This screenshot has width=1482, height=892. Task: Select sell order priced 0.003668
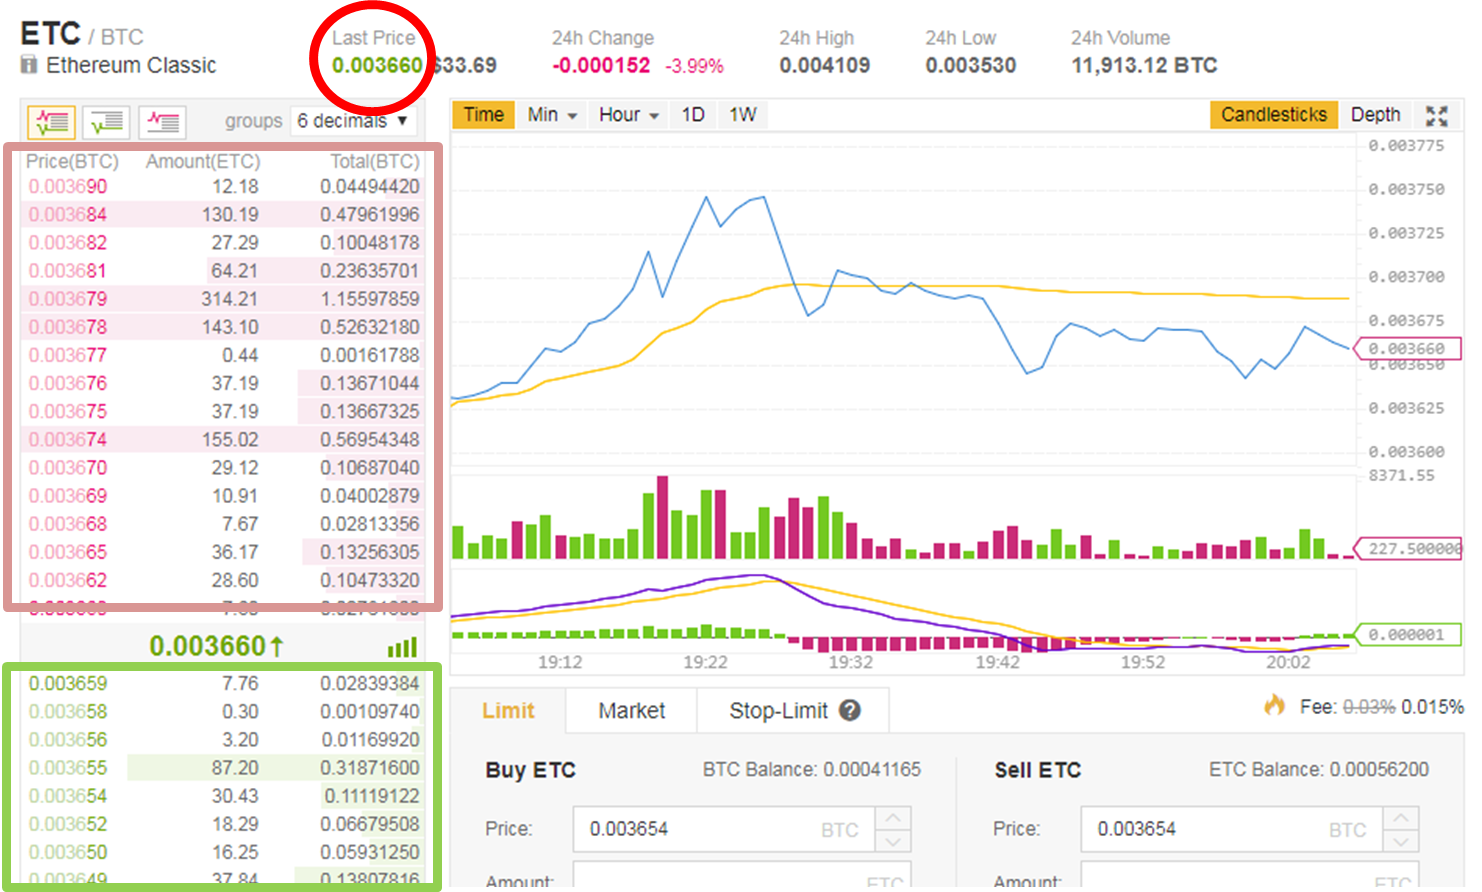point(223,523)
